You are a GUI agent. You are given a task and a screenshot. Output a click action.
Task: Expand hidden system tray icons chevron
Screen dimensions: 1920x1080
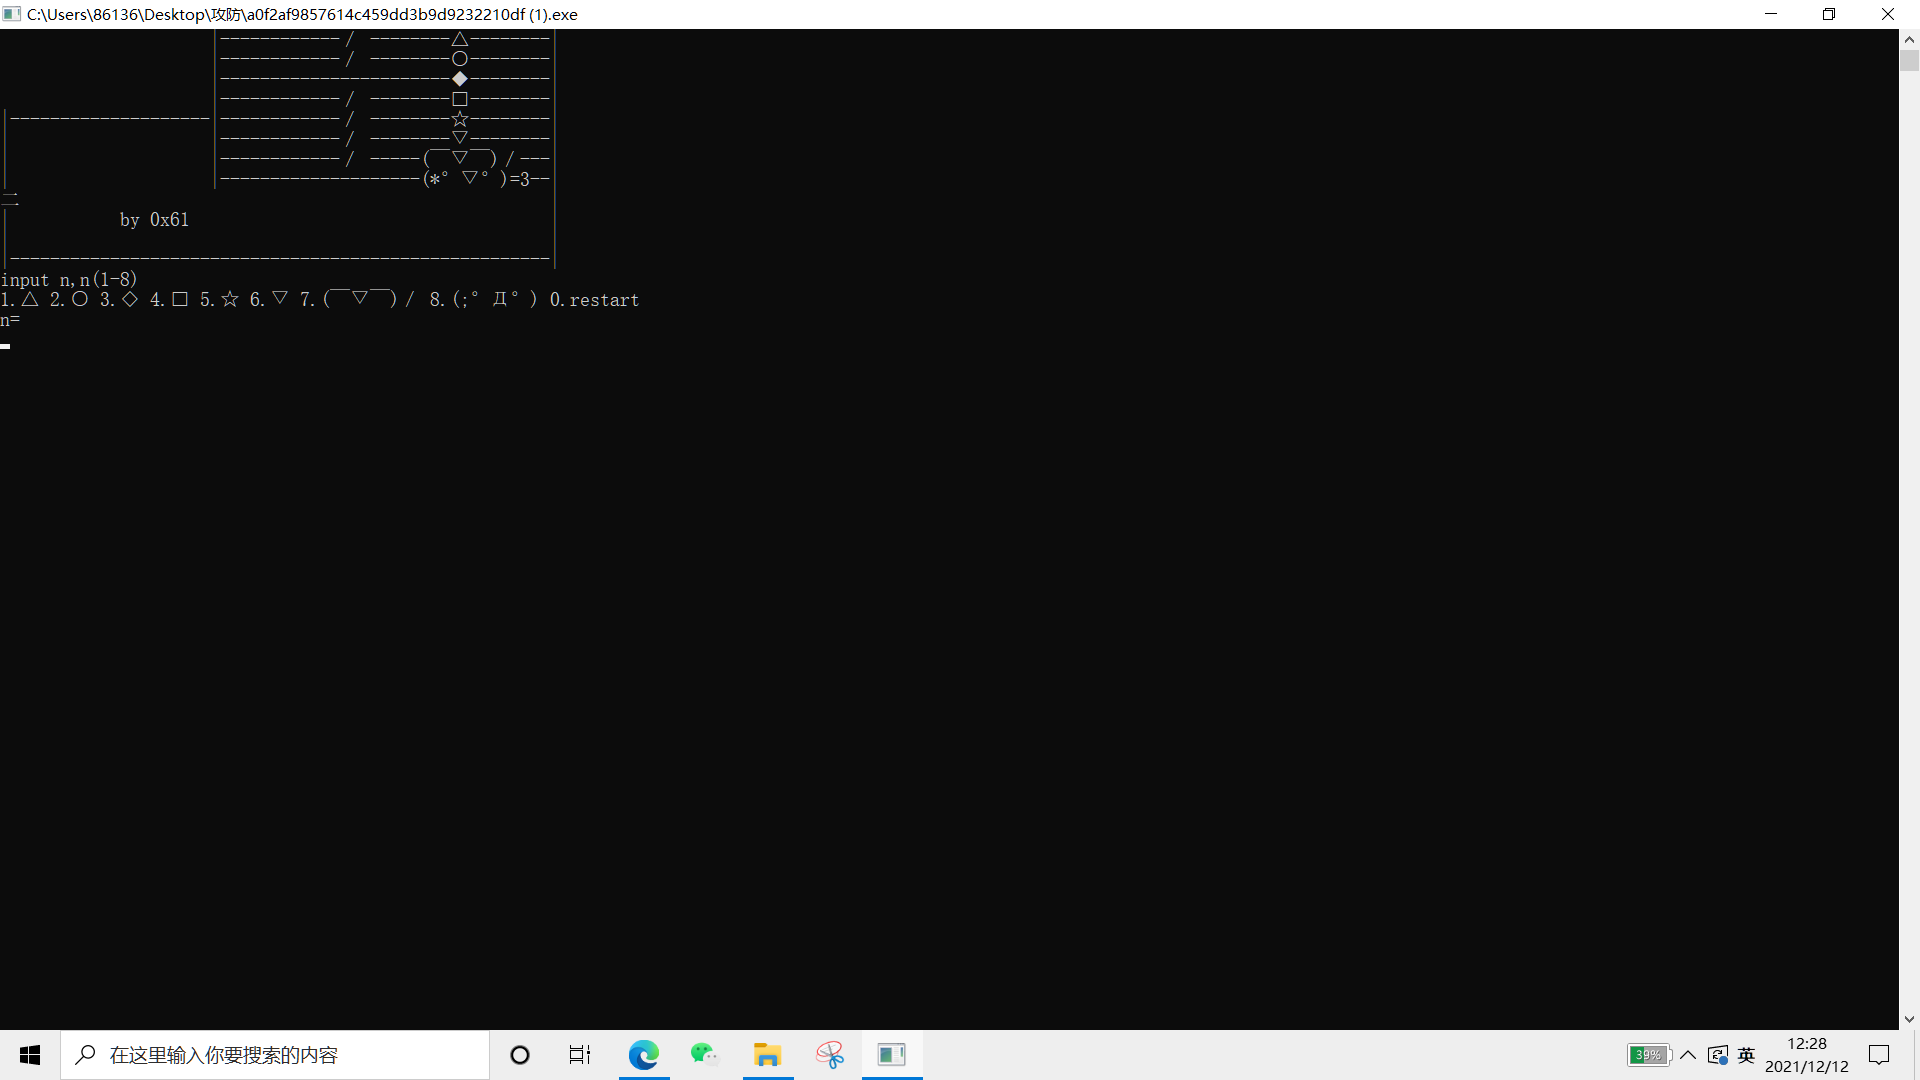point(1688,1055)
